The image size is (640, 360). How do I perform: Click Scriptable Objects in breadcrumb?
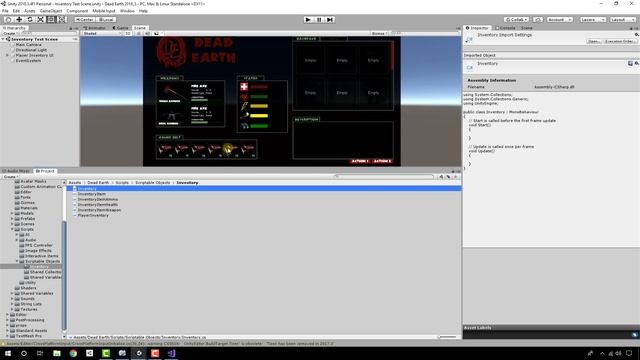[x=153, y=182]
